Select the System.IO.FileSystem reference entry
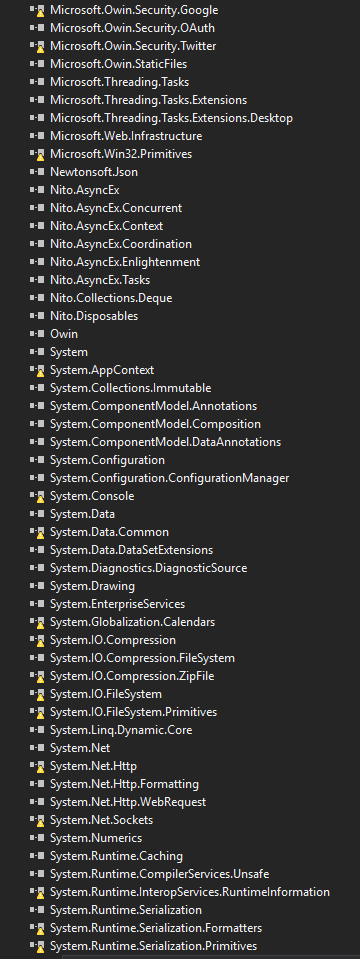 click(106, 694)
